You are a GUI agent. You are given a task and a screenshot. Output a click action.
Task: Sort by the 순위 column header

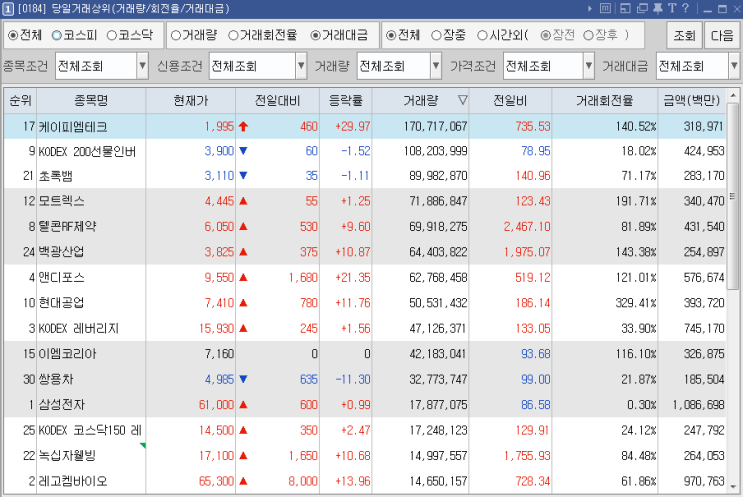click(x=20, y=100)
